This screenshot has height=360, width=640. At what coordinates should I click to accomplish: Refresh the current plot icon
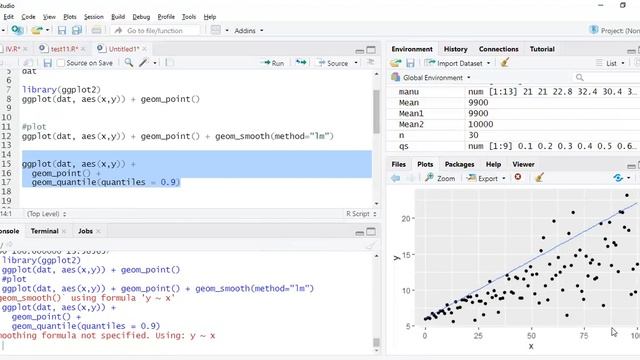[618, 178]
